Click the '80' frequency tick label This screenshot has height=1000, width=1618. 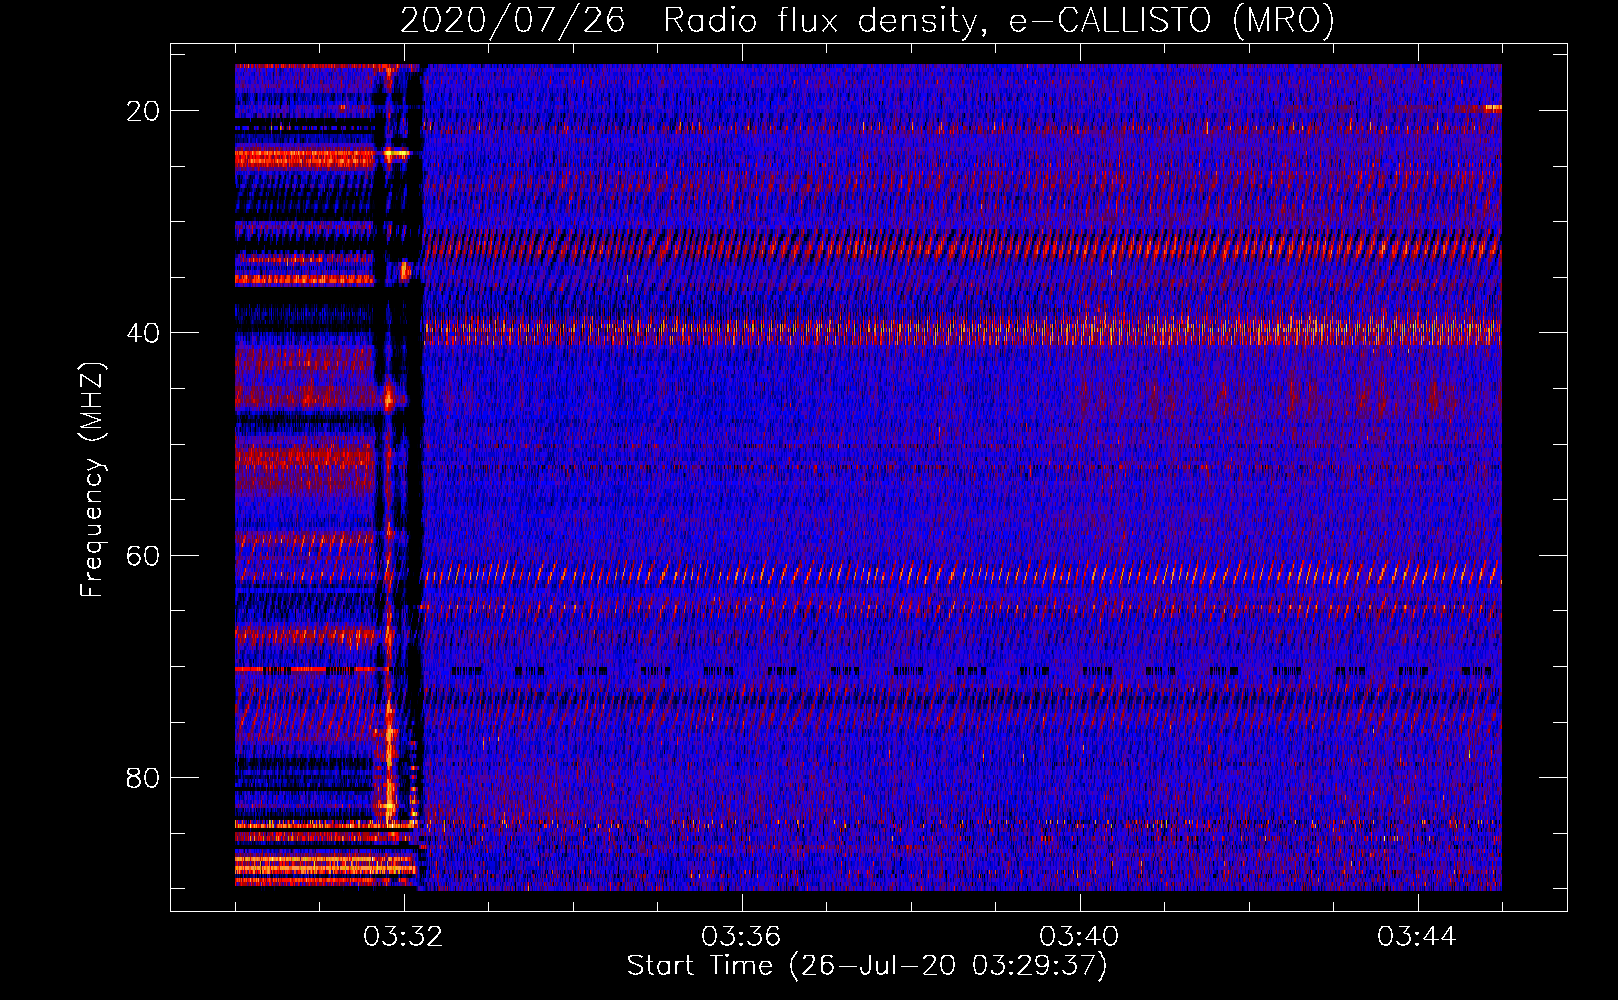click(143, 777)
